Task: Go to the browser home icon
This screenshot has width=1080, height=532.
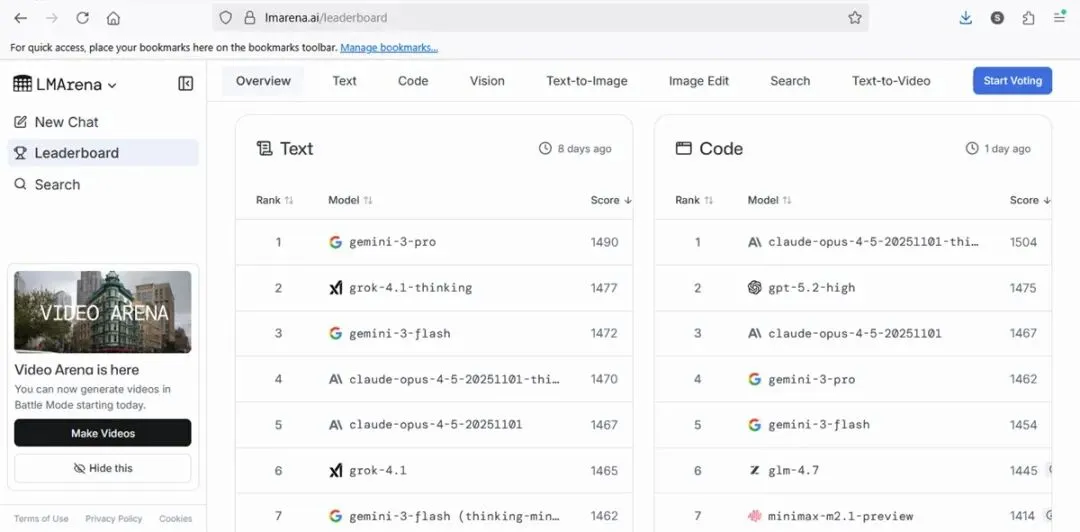Action: tap(113, 18)
